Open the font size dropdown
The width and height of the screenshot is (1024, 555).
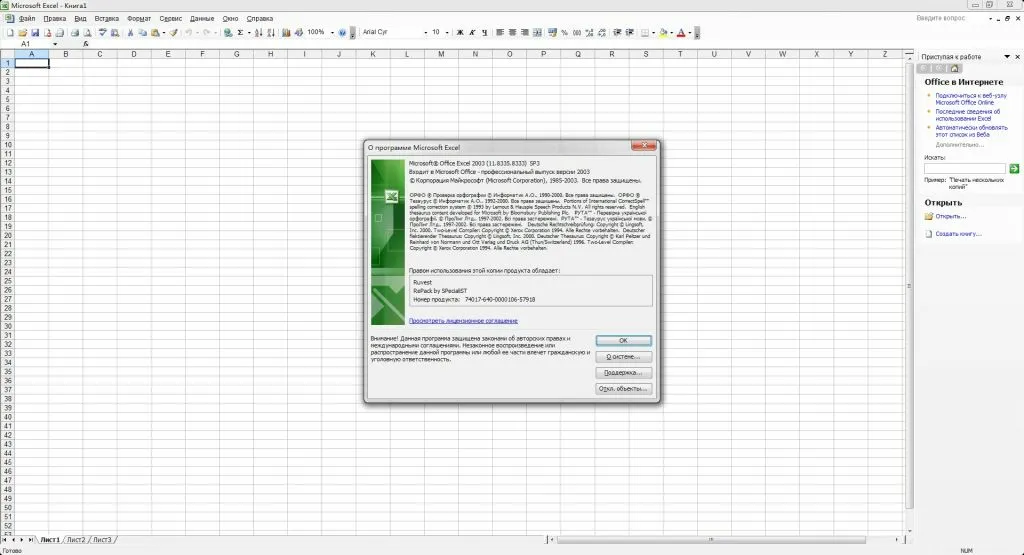447,32
